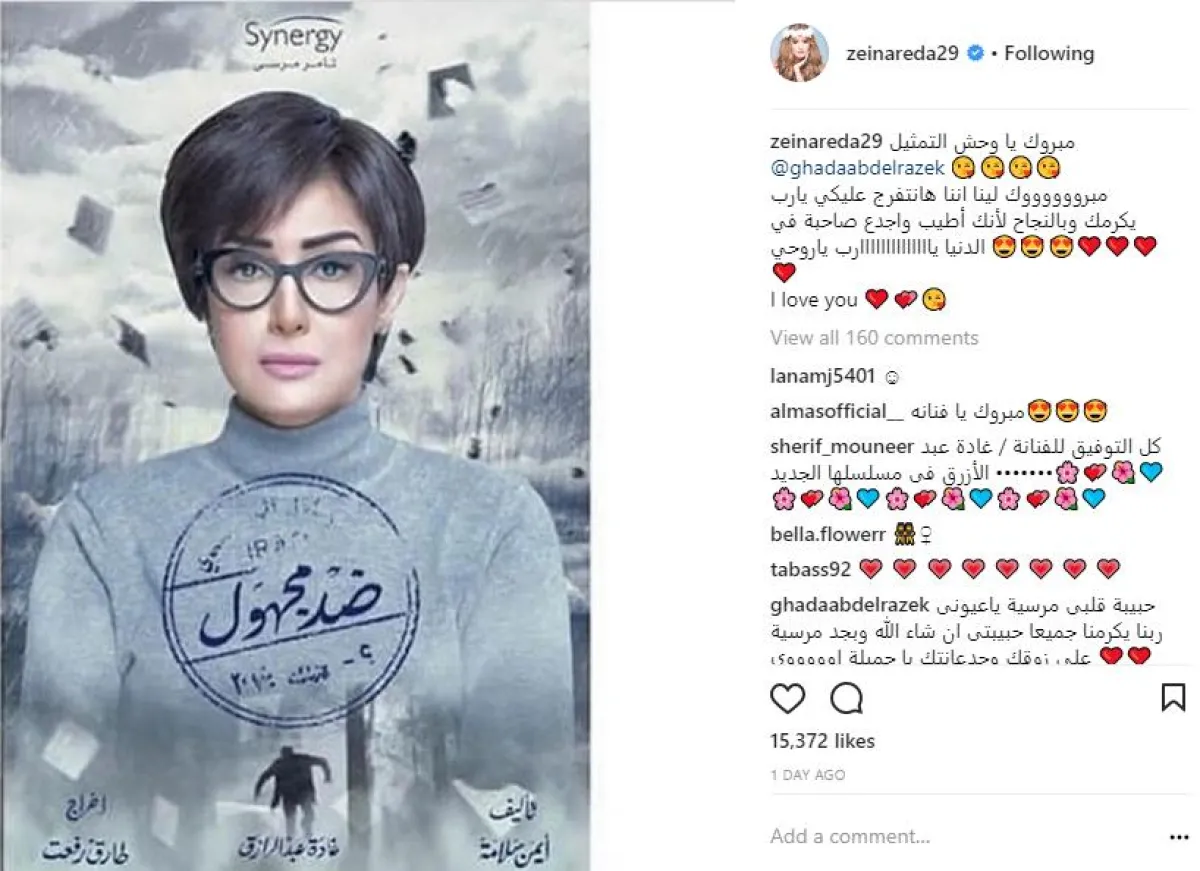Click the Synergy logo on poster

(x=293, y=42)
